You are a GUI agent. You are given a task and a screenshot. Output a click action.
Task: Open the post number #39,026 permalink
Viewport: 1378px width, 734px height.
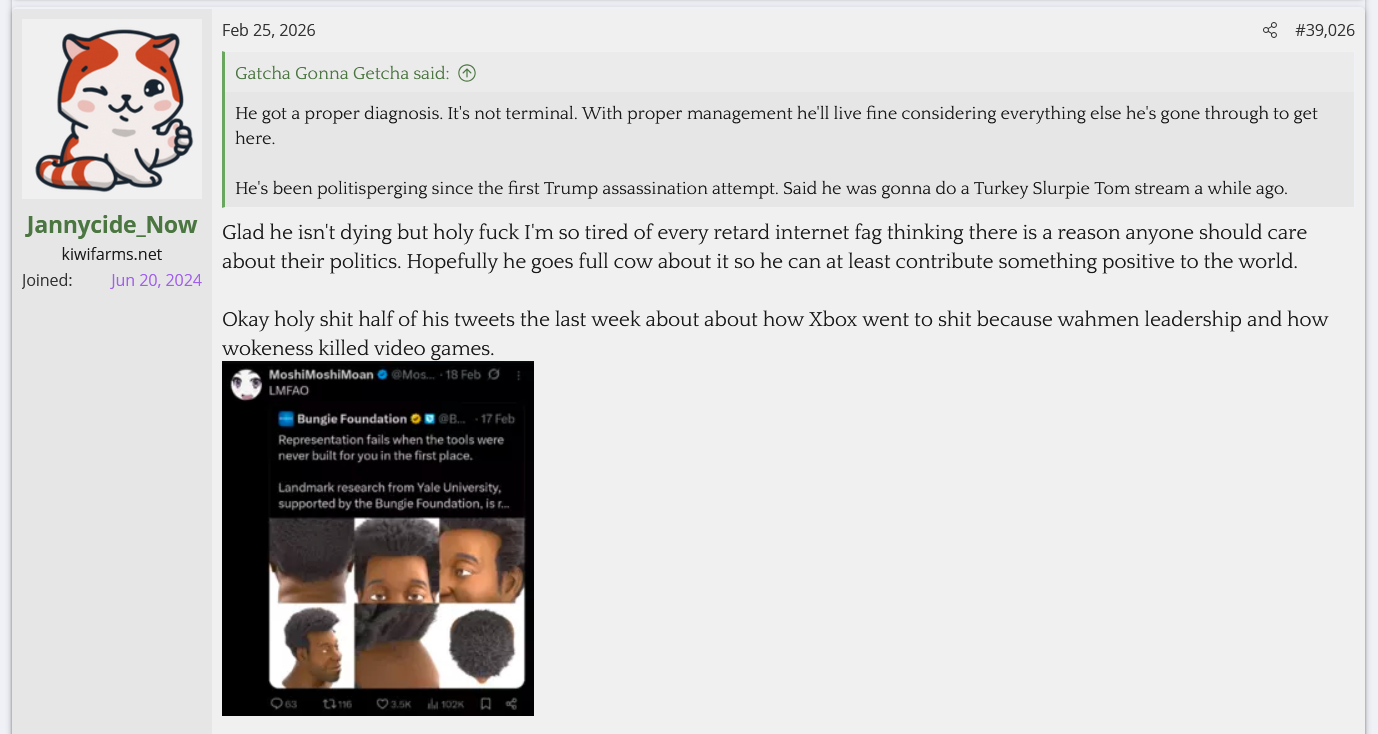pos(1324,30)
